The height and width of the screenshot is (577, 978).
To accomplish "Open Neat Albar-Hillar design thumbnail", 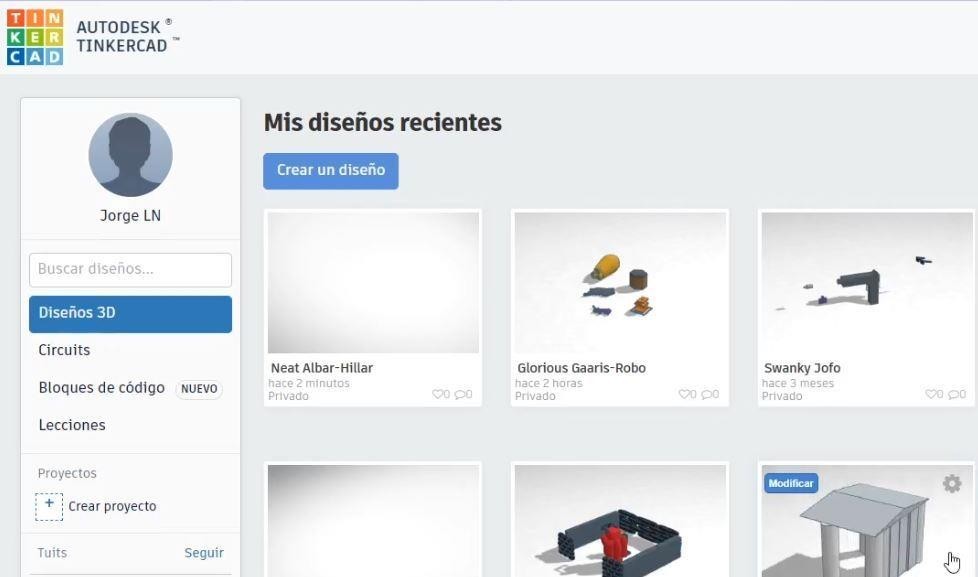I will [373, 282].
